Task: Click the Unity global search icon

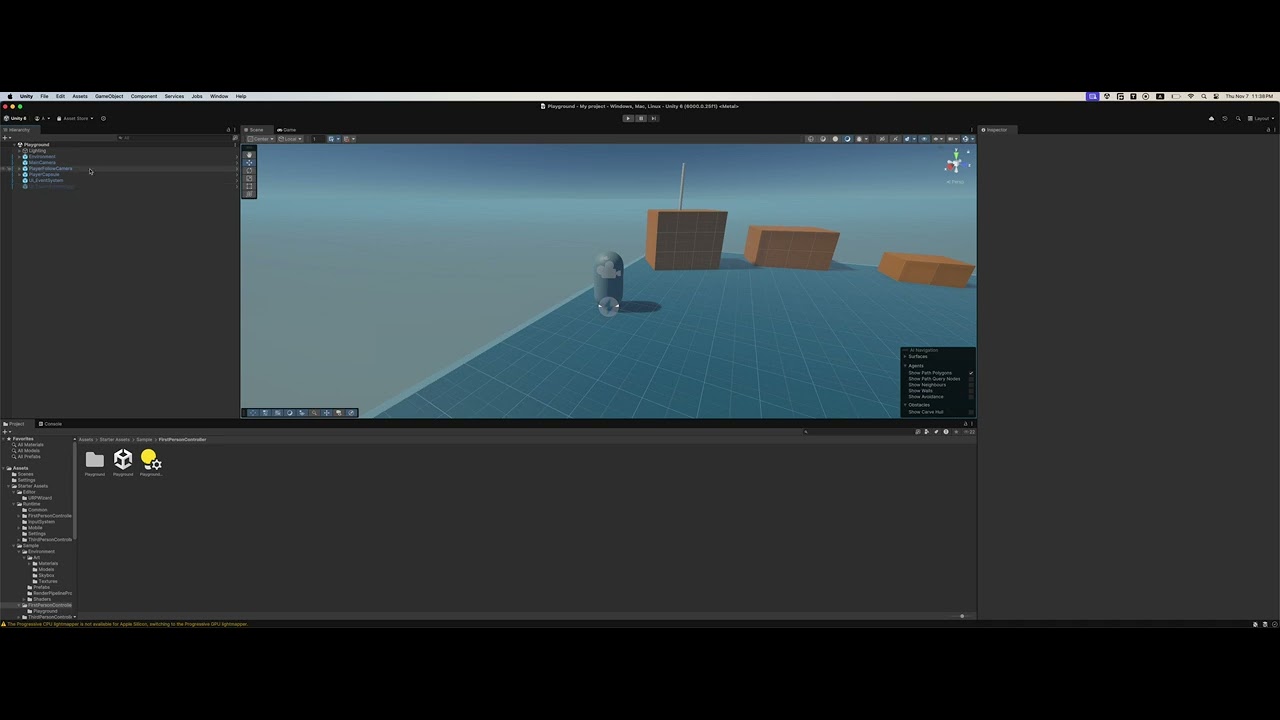Action: (x=1238, y=118)
